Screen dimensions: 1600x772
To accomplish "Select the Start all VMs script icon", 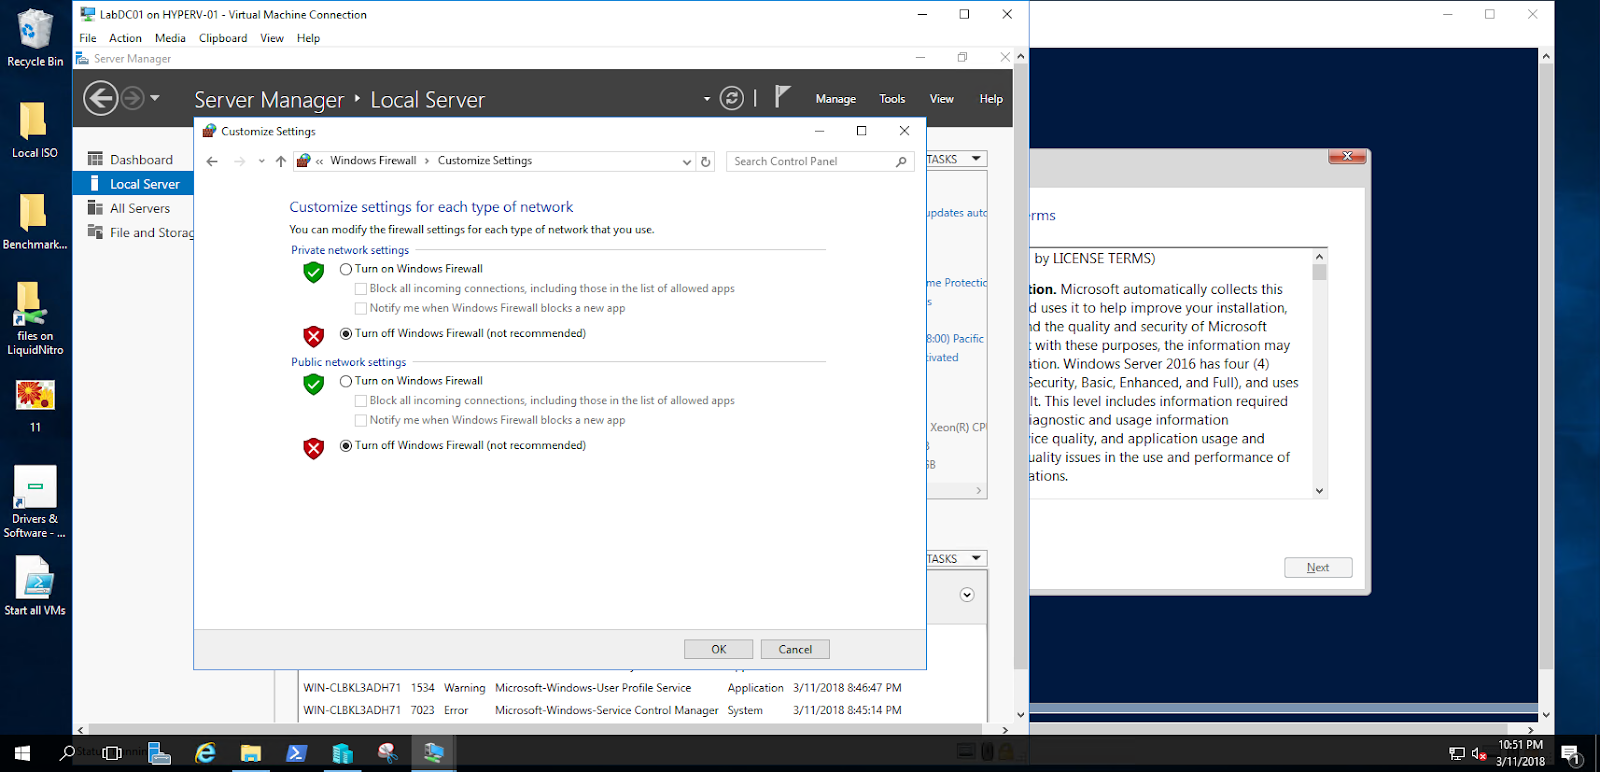I will point(35,586).
